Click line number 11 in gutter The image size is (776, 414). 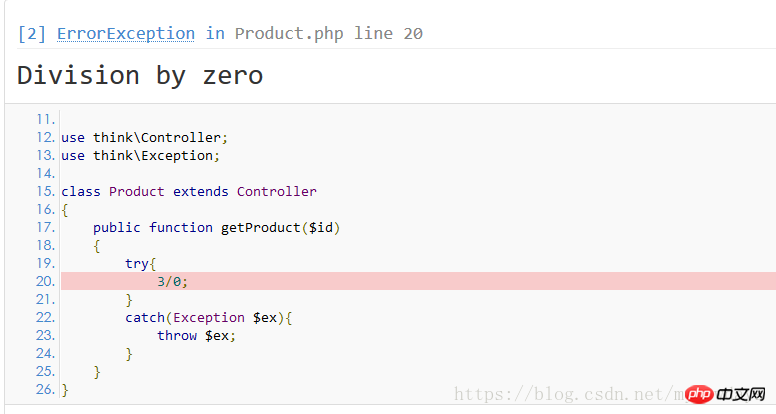pos(45,119)
